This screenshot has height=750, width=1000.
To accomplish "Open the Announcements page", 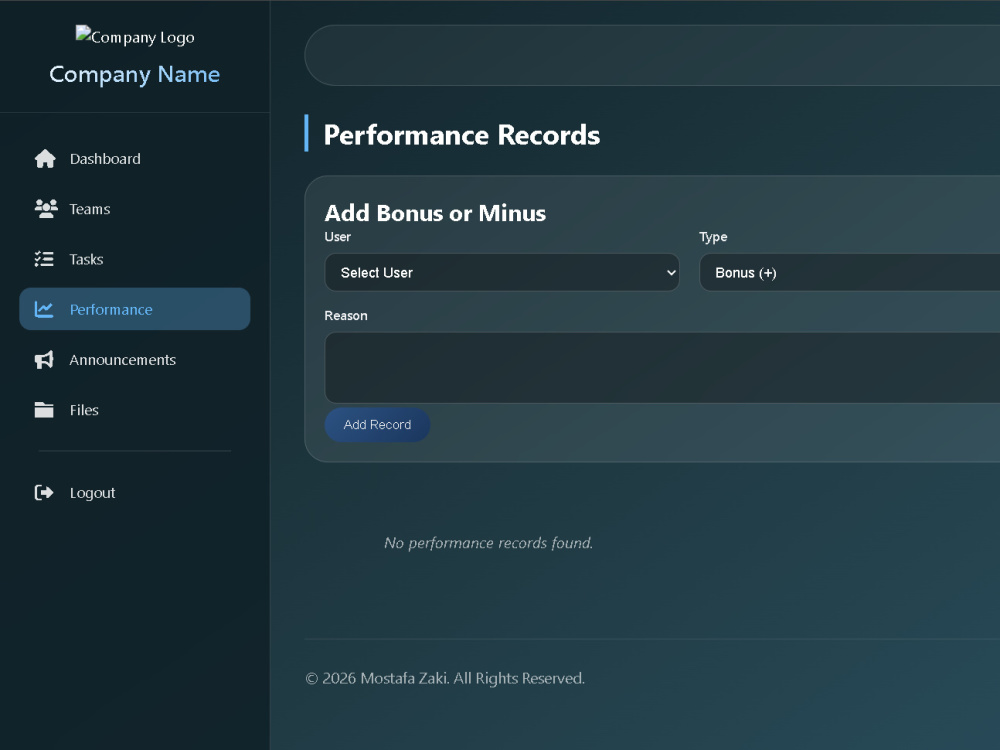I will pyautogui.click(x=135, y=360).
